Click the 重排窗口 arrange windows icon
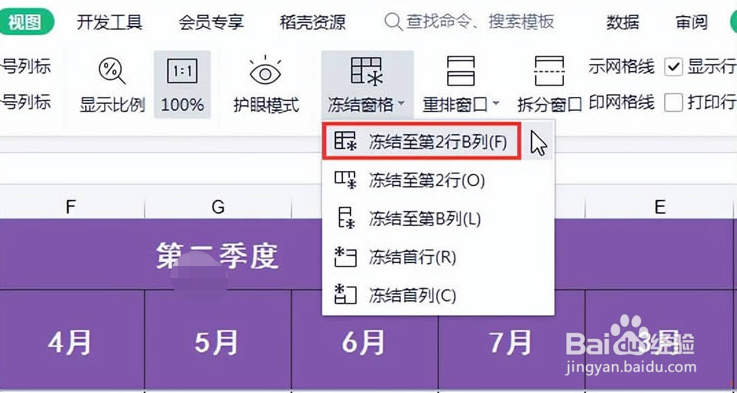 (461, 71)
